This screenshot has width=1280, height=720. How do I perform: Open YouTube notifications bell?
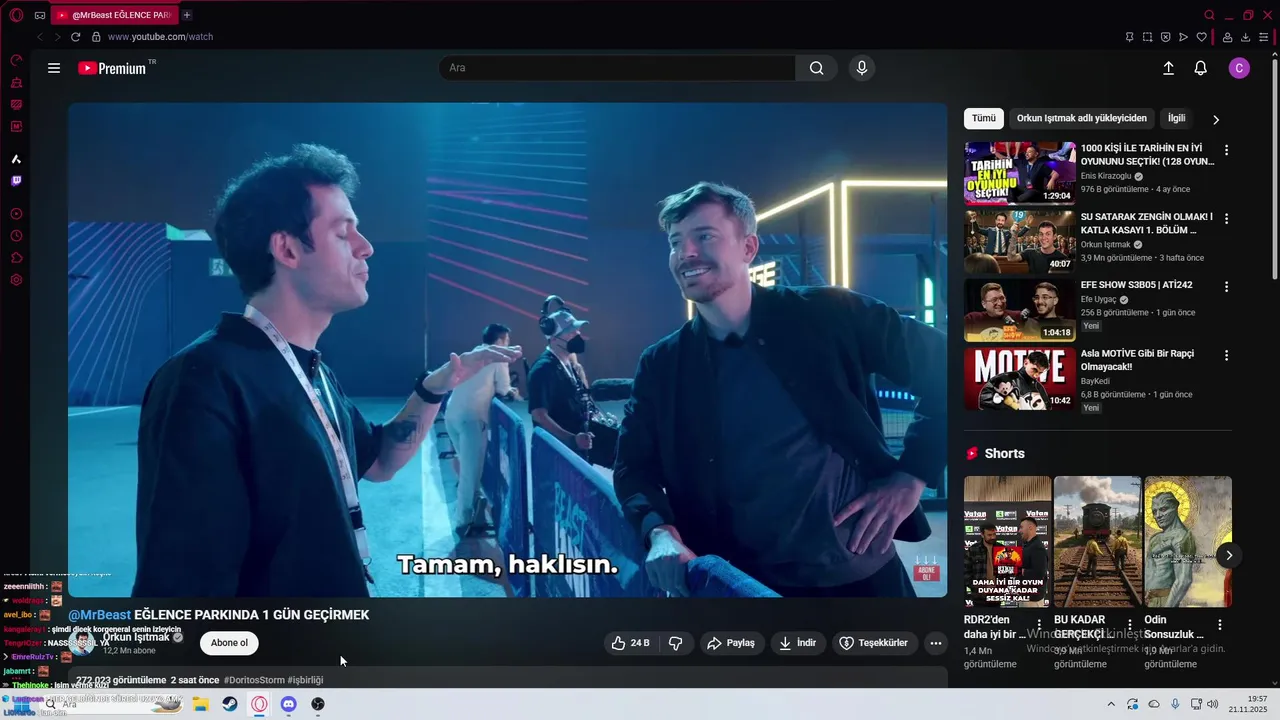coord(1201,68)
